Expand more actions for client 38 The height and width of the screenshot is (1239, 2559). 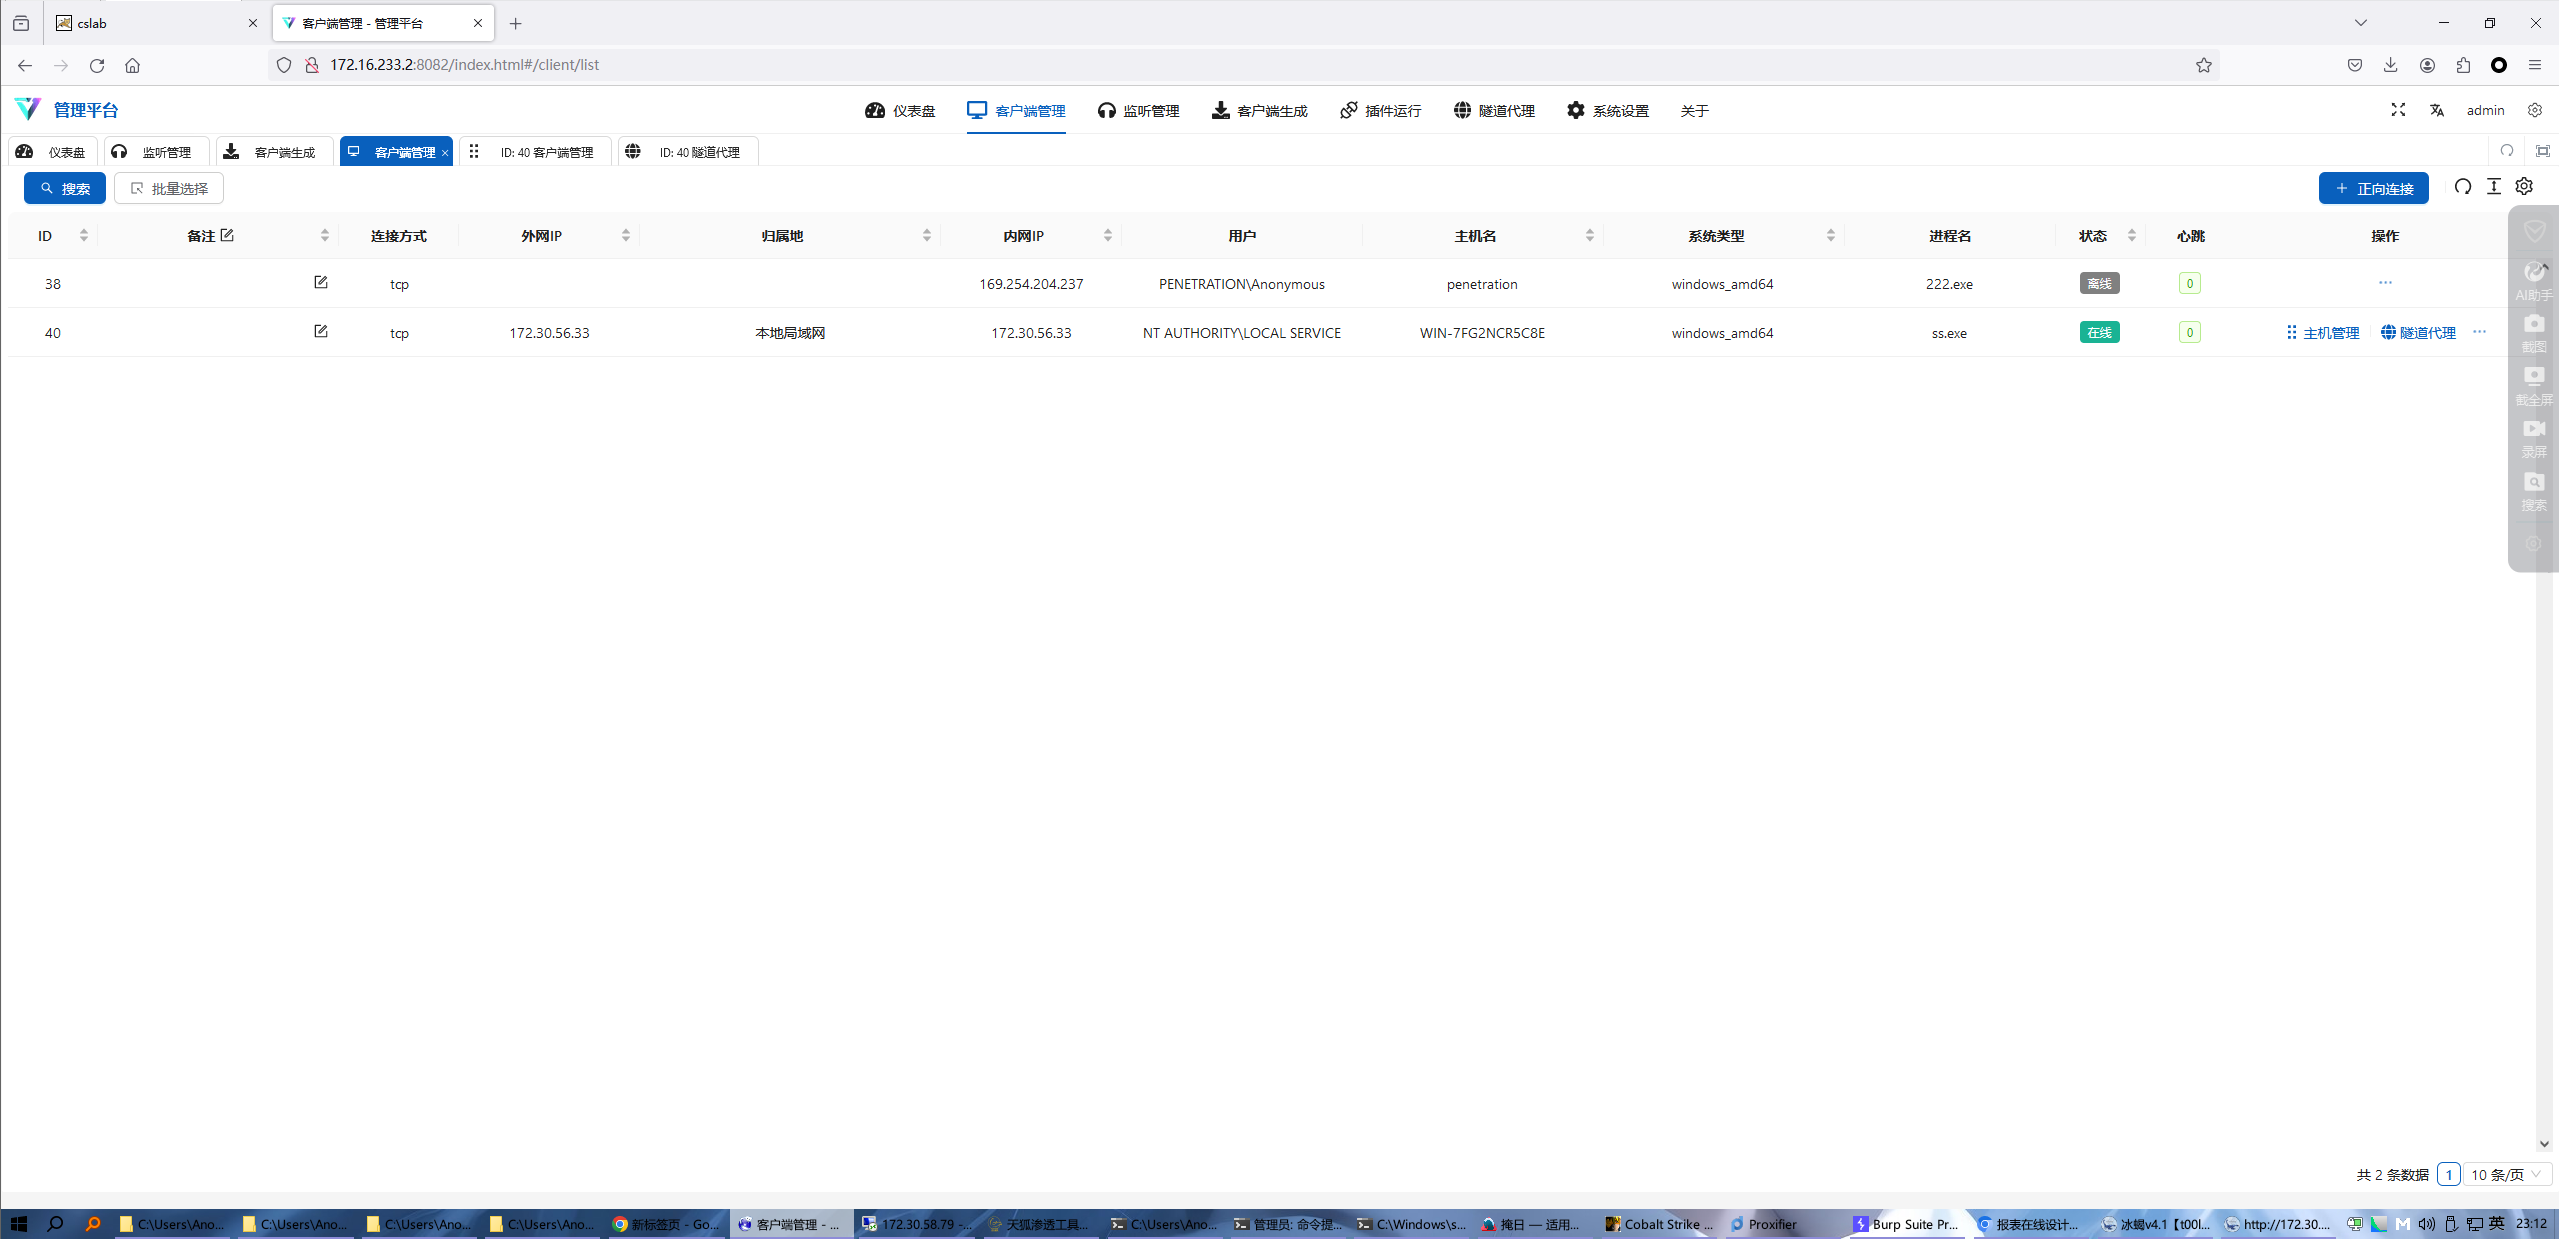click(x=2385, y=283)
